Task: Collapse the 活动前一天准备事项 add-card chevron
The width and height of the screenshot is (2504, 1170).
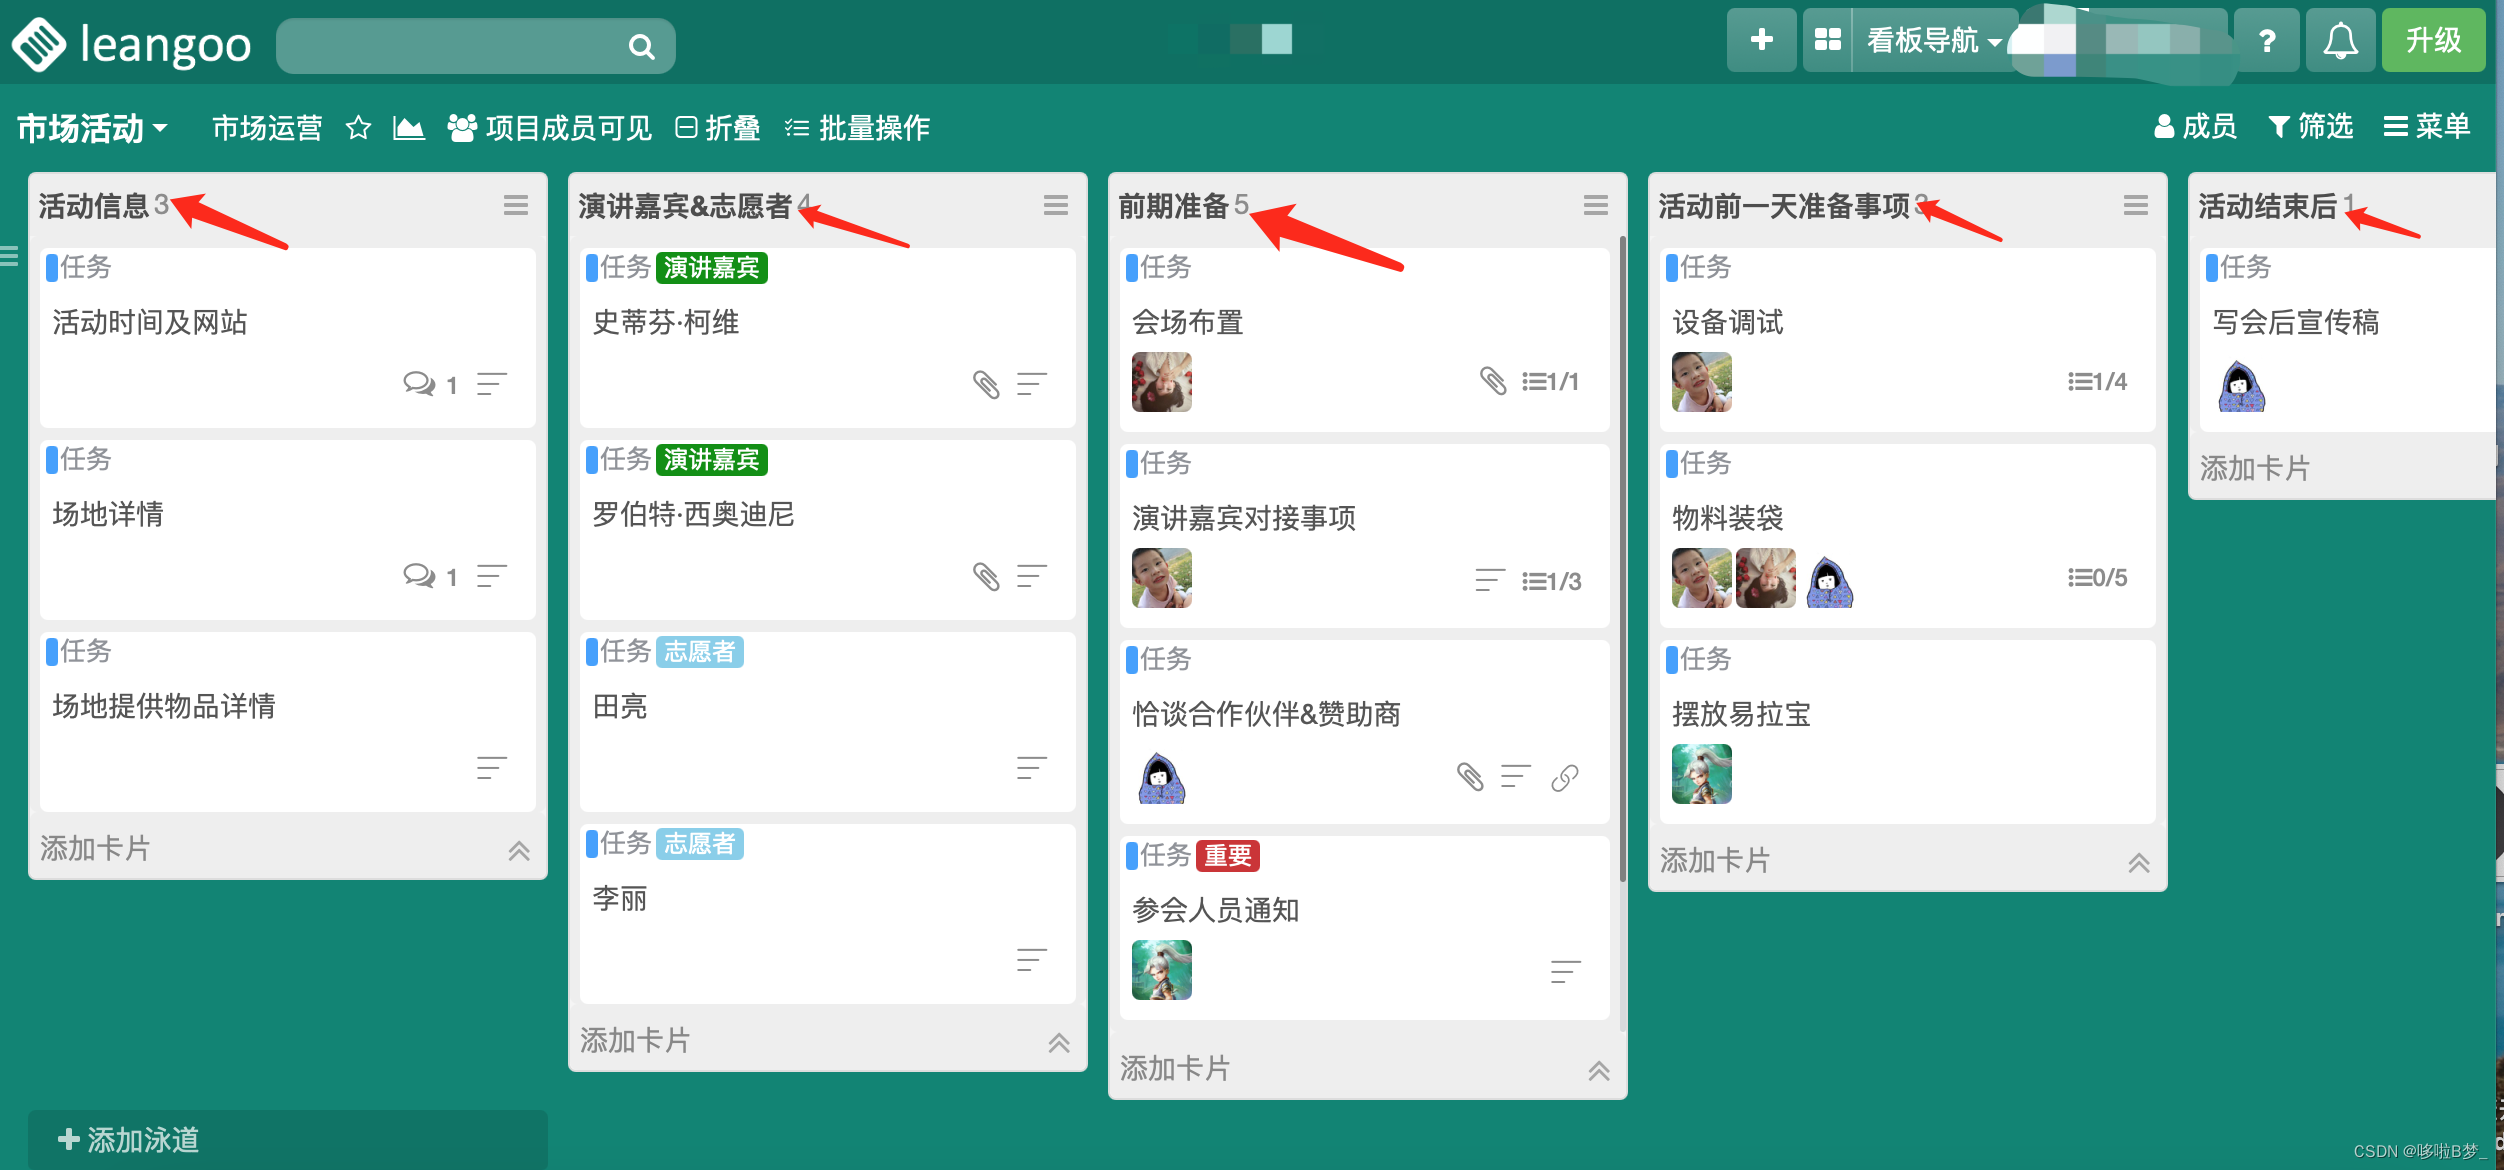Action: tap(2139, 862)
